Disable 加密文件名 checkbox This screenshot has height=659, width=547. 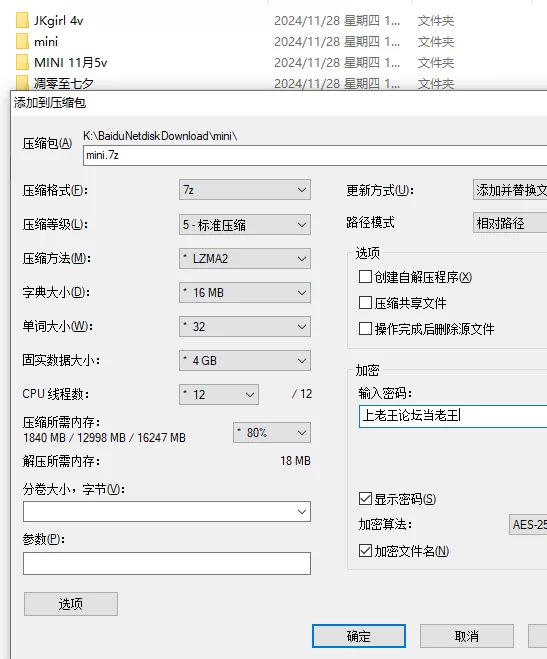(365, 551)
